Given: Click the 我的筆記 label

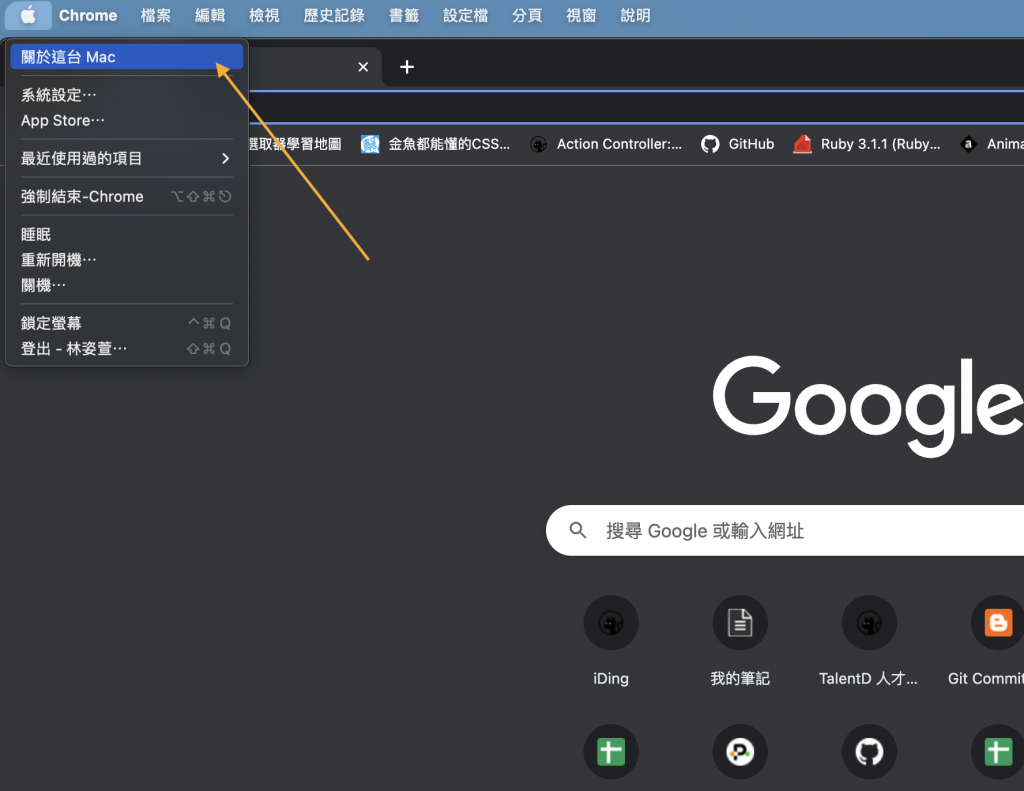Looking at the screenshot, I should pyautogui.click(x=740, y=679).
